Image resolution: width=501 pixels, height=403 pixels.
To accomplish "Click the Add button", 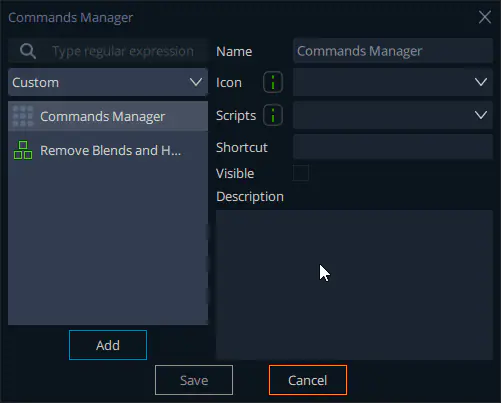I will [108, 345].
